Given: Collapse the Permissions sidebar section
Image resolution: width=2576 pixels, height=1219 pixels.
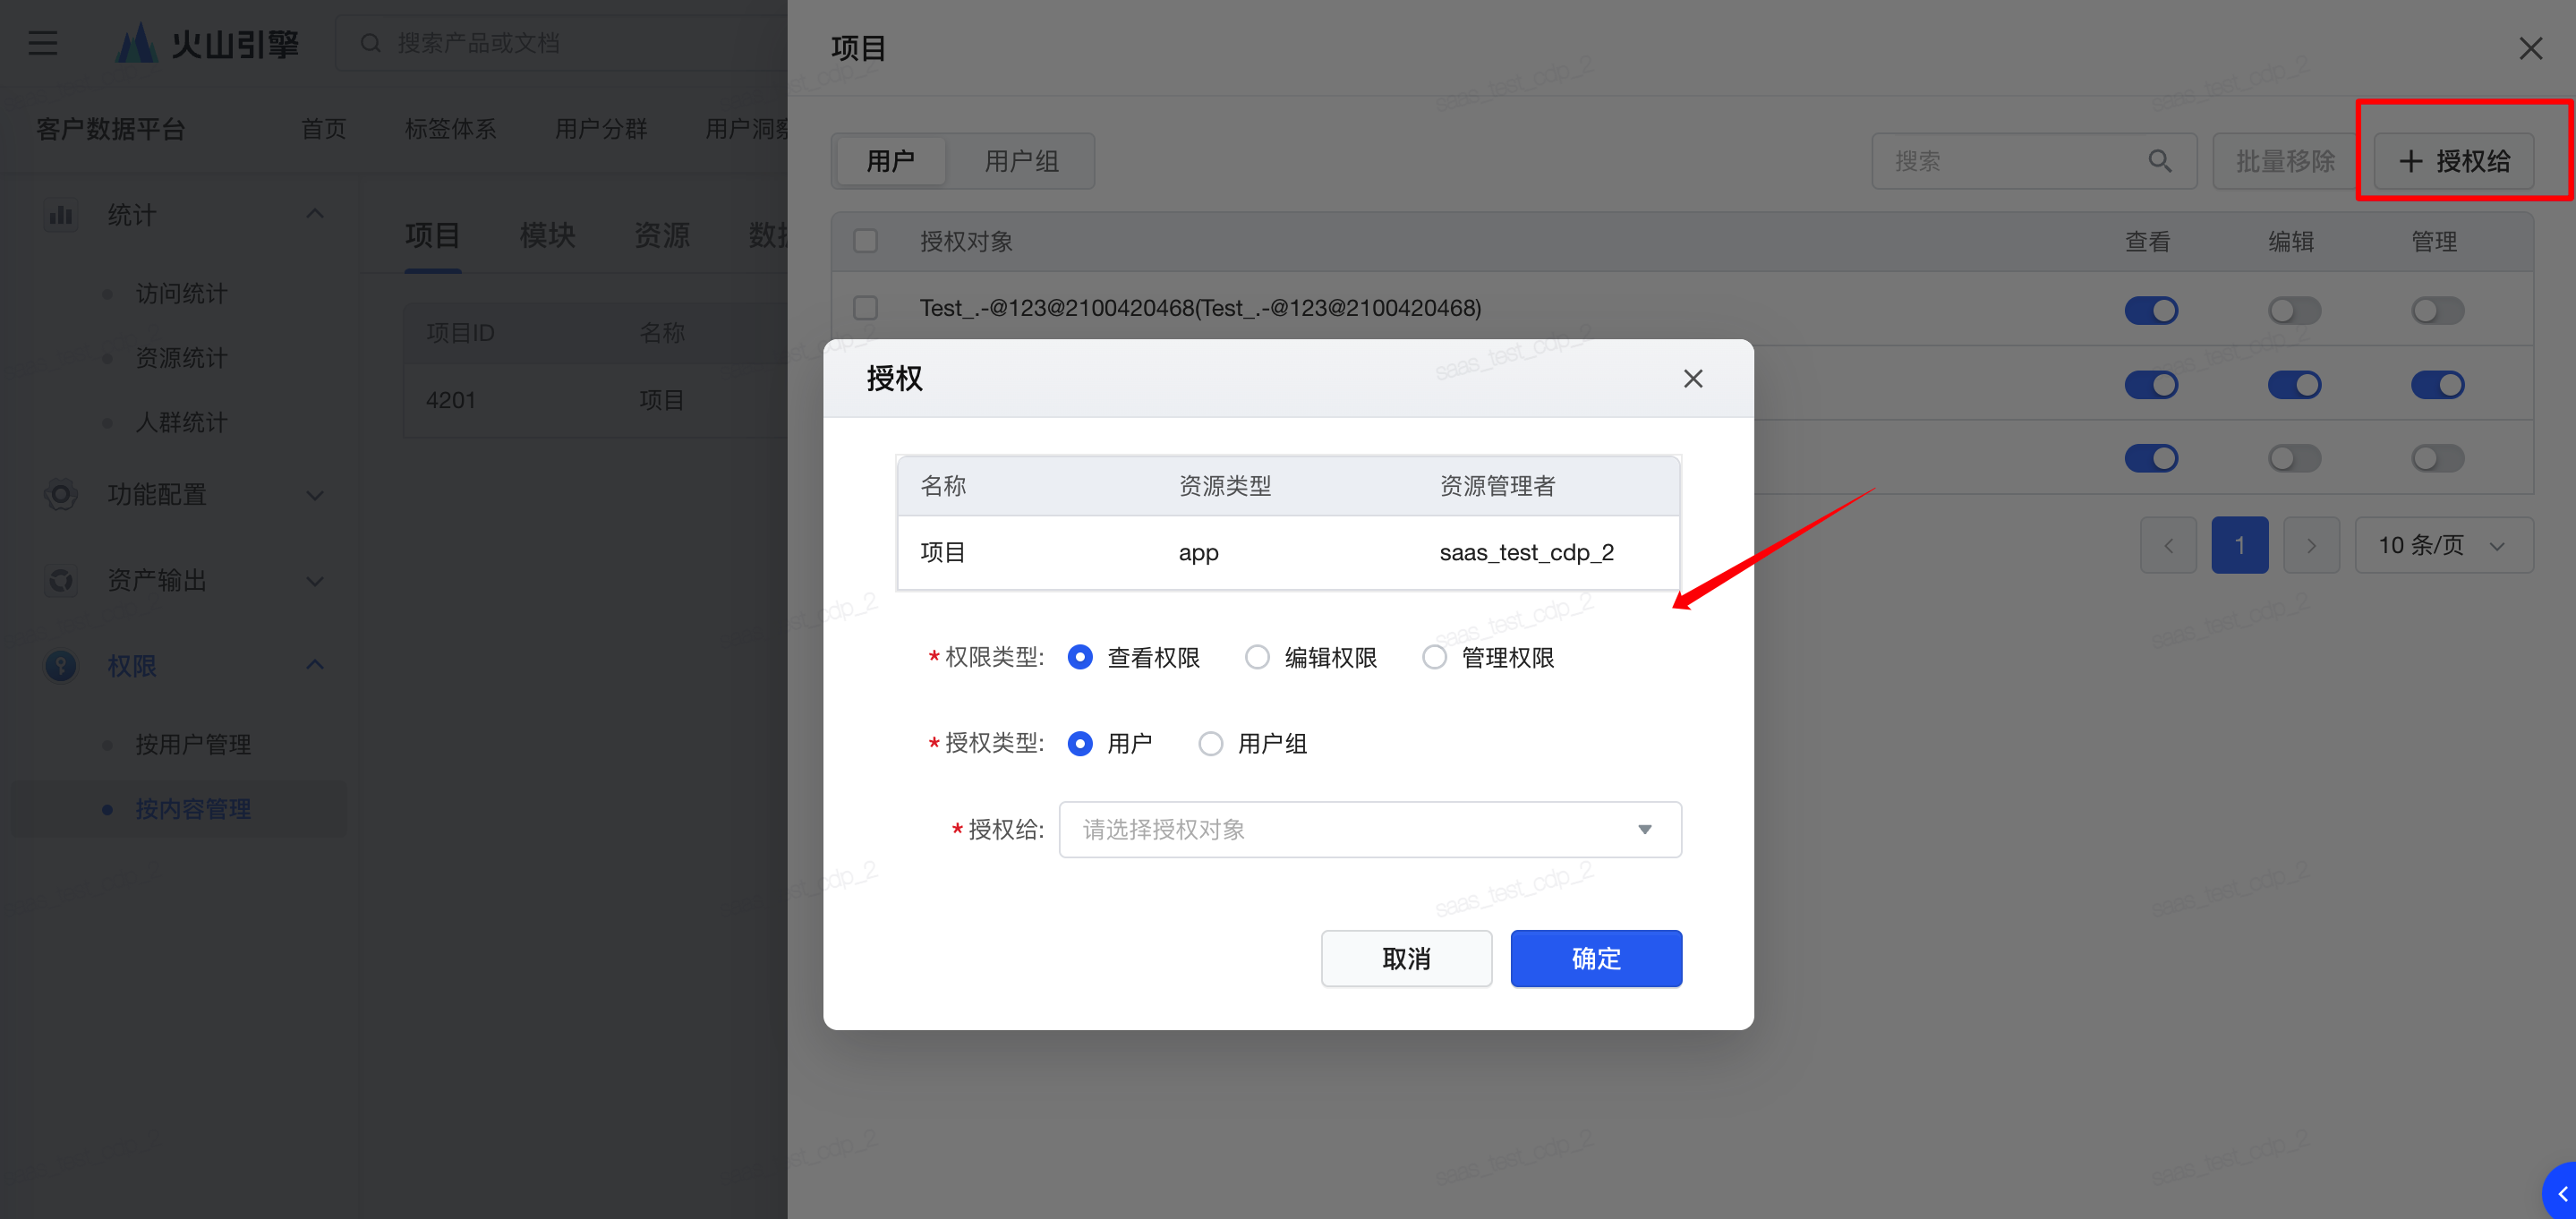Looking at the screenshot, I should click(315, 665).
